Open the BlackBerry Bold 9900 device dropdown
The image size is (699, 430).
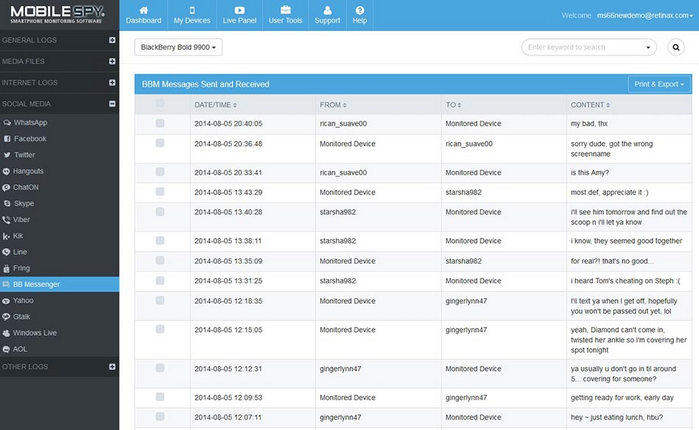coord(178,47)
